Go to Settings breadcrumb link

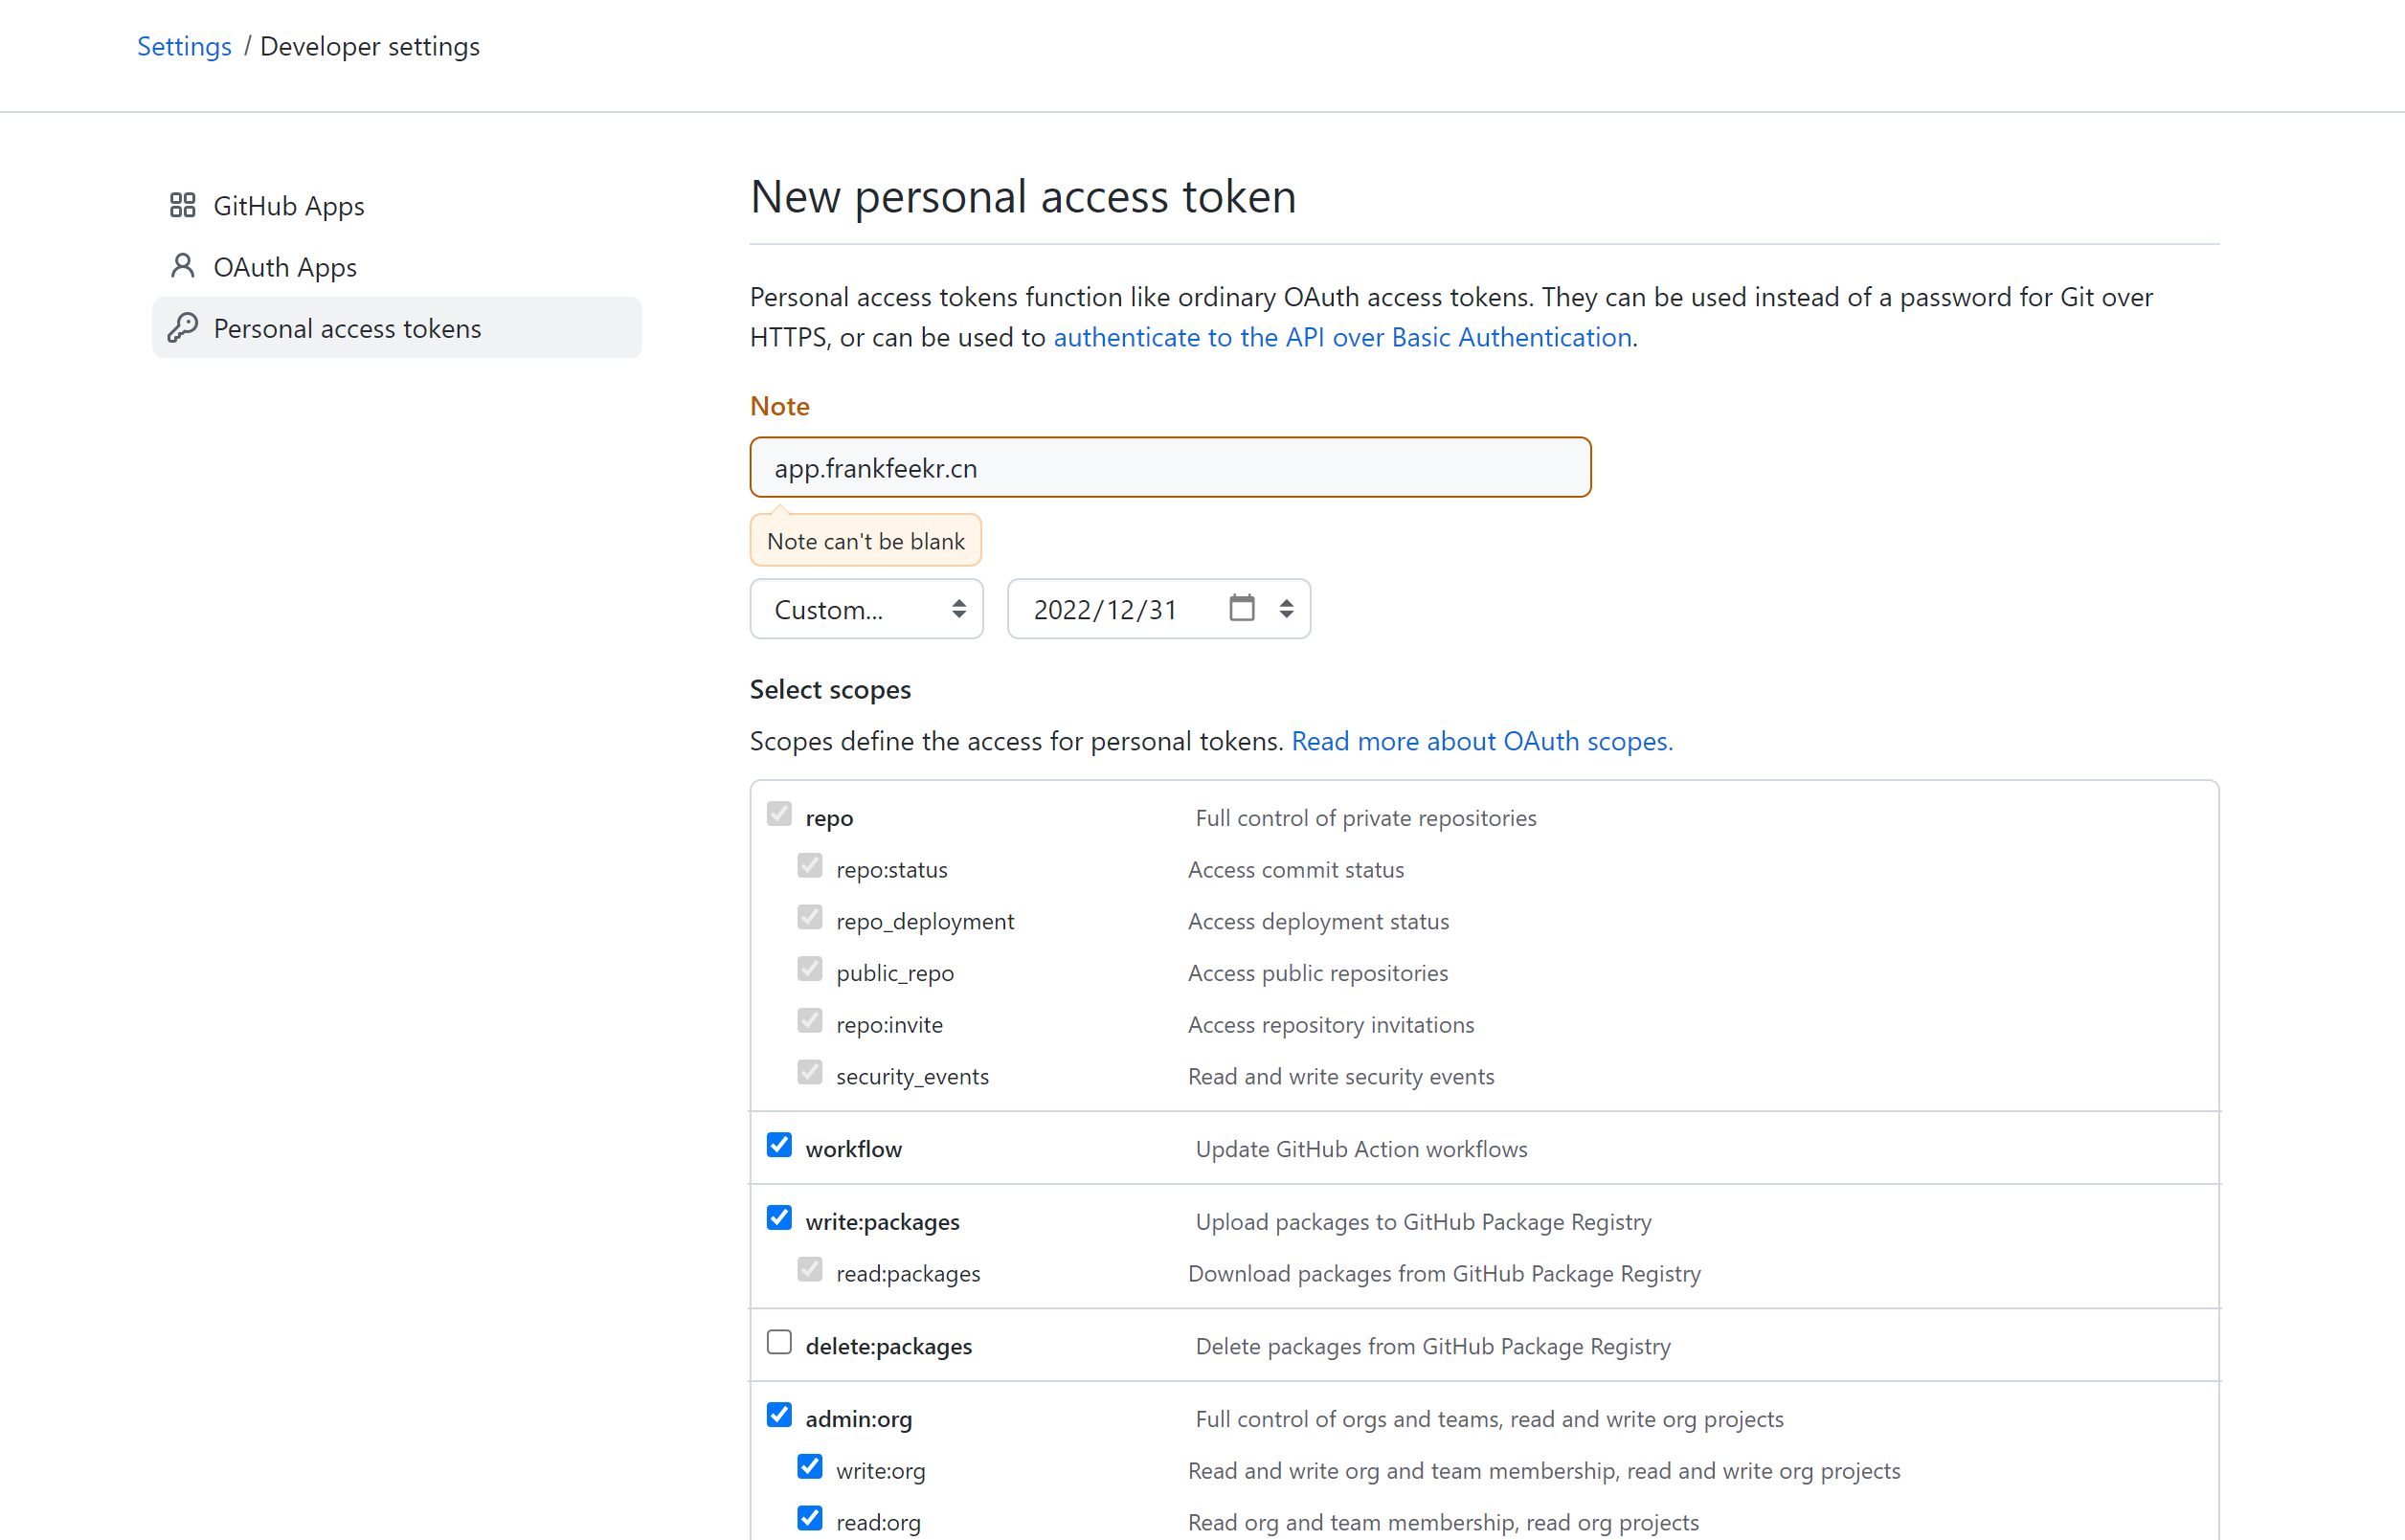point(184,46)
